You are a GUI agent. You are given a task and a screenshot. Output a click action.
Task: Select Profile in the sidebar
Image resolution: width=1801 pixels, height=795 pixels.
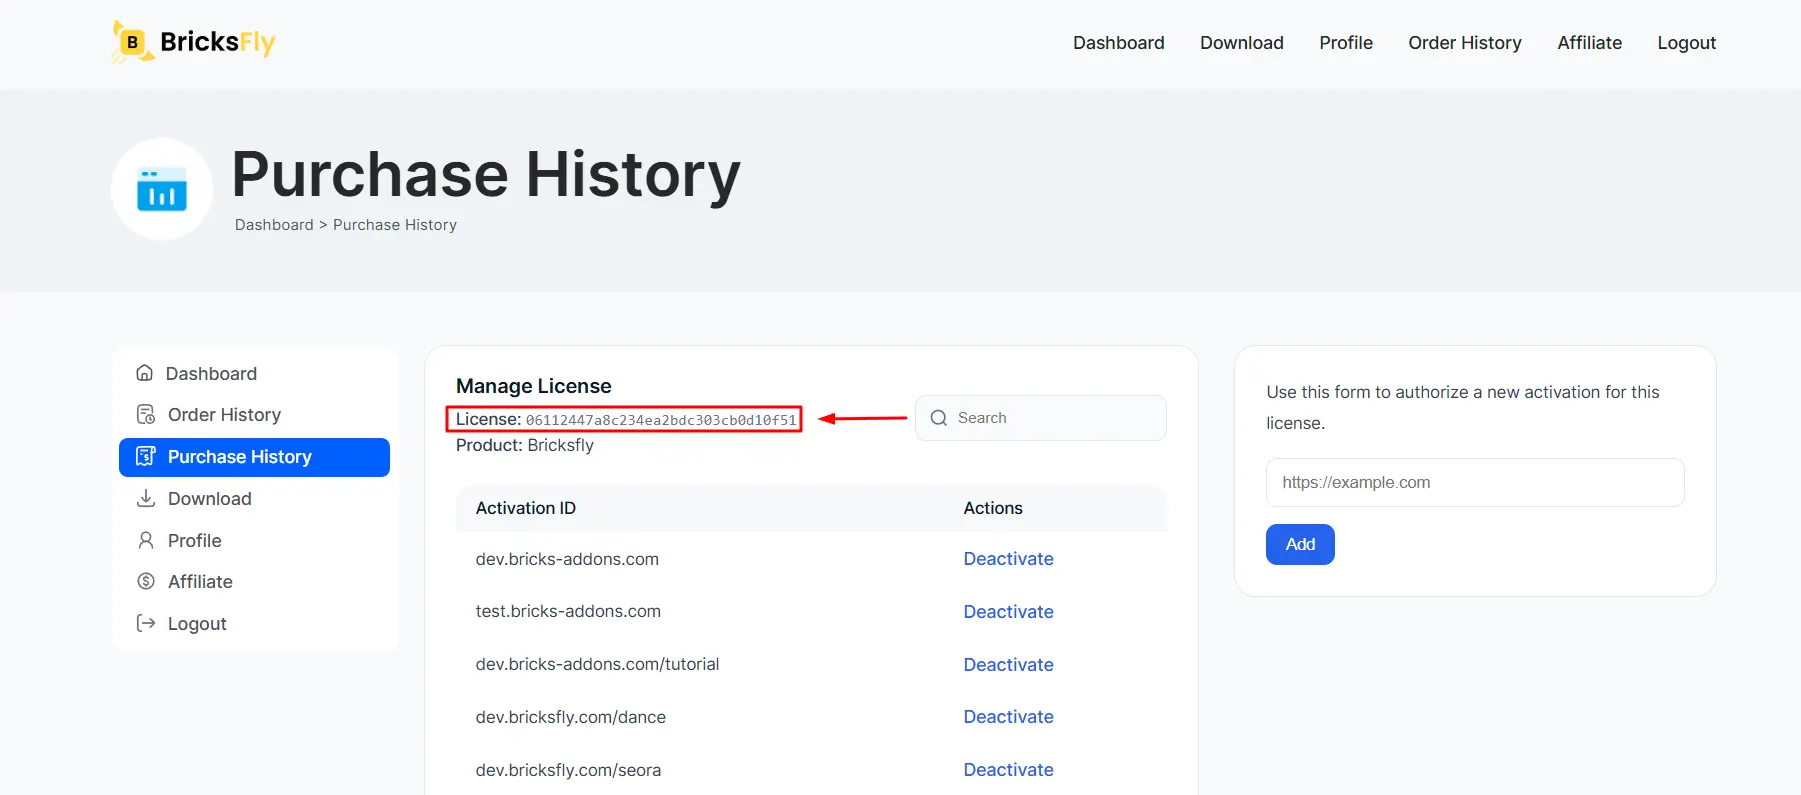[254, 541]
